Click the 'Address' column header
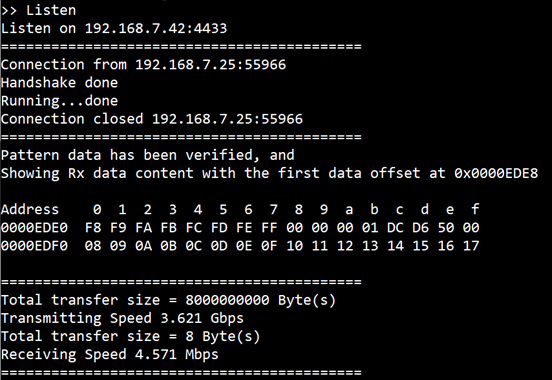Viewport: 552px width, 380px height. tap(30, 210)
